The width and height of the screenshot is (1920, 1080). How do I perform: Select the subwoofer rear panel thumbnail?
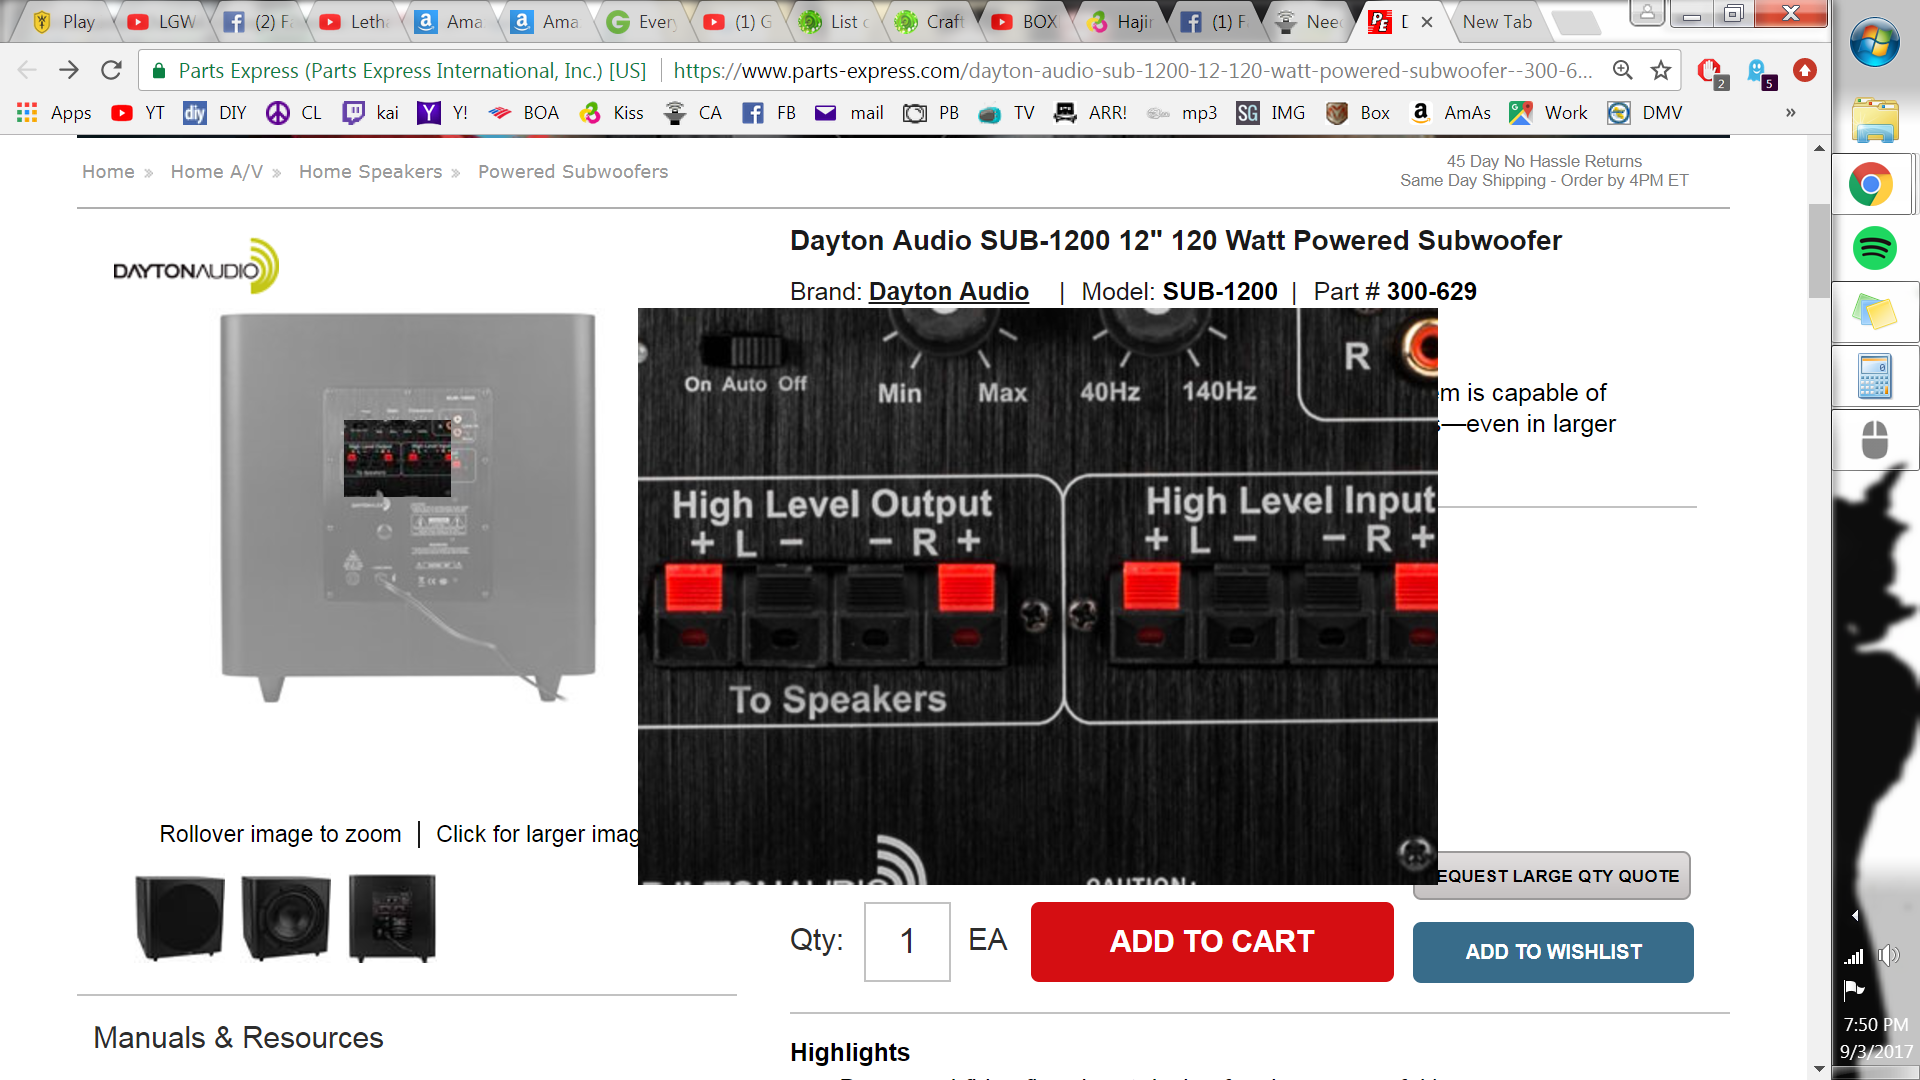pyautogui.click(x=392, y=918)
